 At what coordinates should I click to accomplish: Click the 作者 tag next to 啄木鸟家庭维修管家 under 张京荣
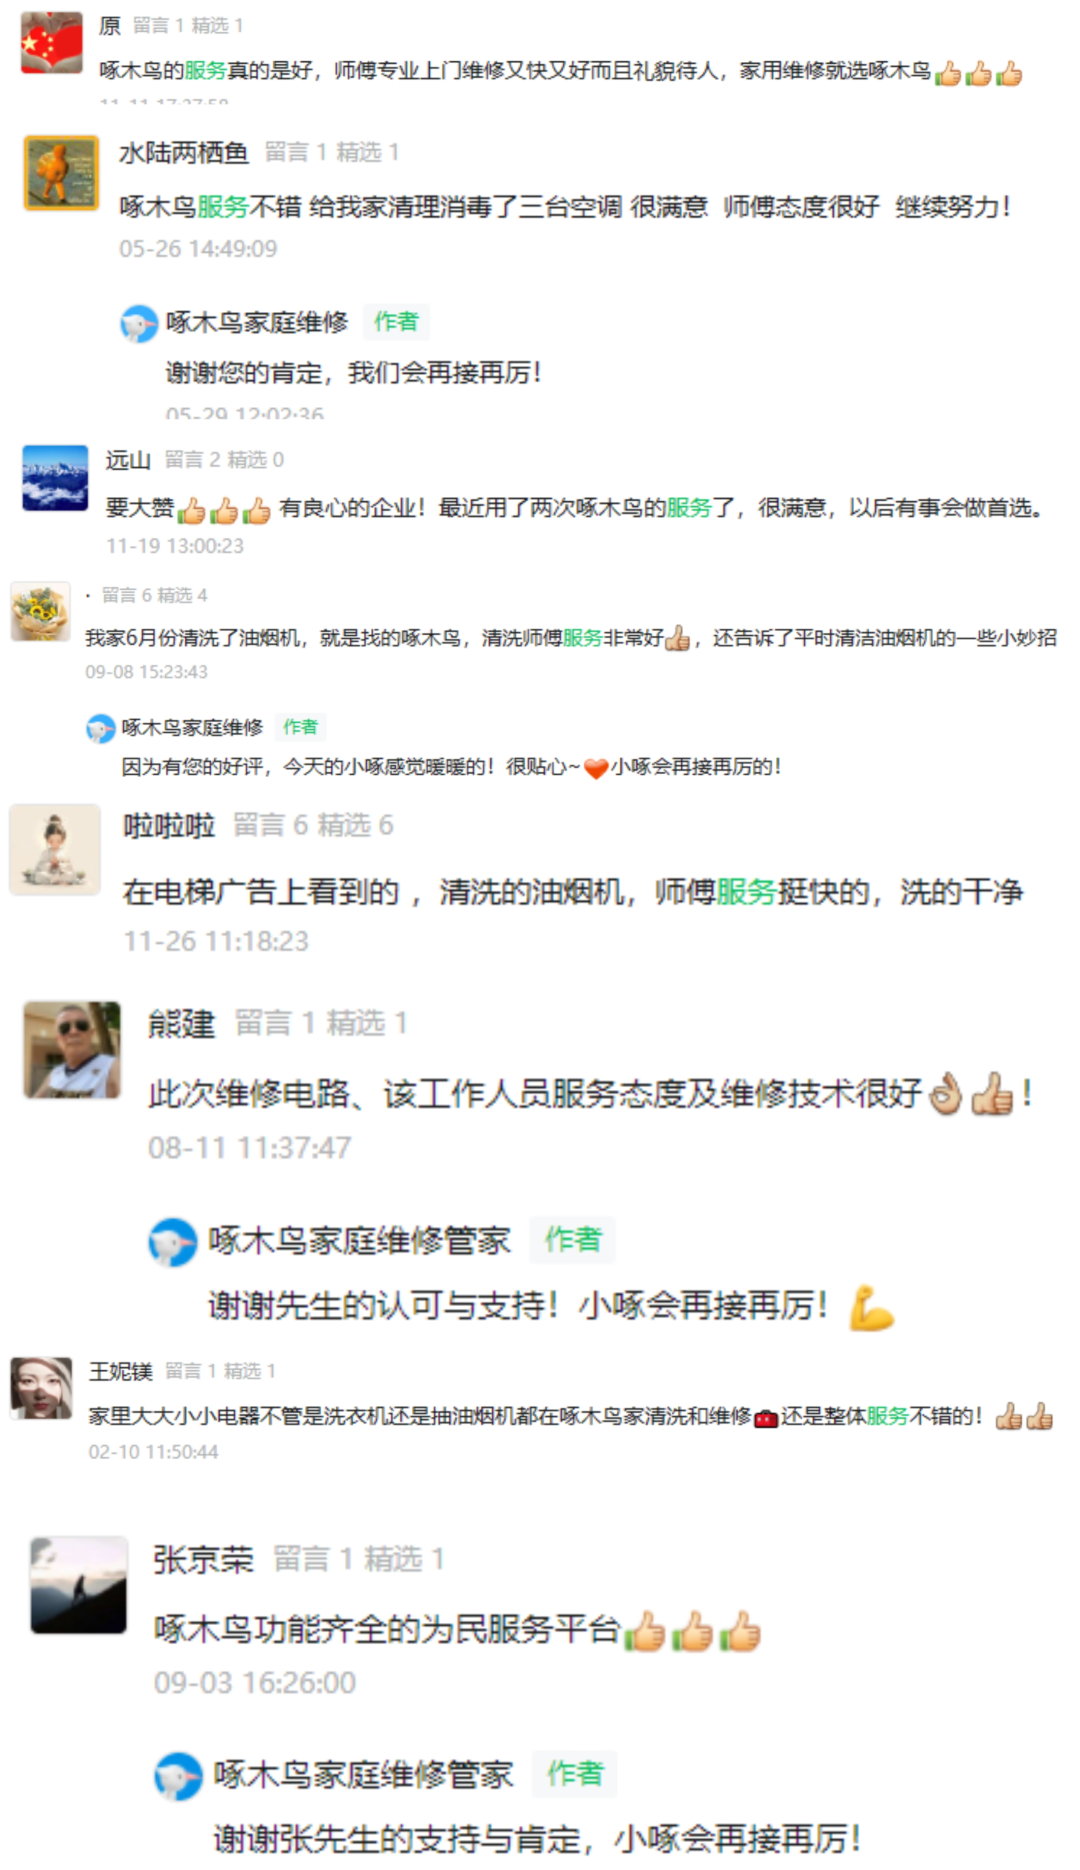tap(575, 1773)
